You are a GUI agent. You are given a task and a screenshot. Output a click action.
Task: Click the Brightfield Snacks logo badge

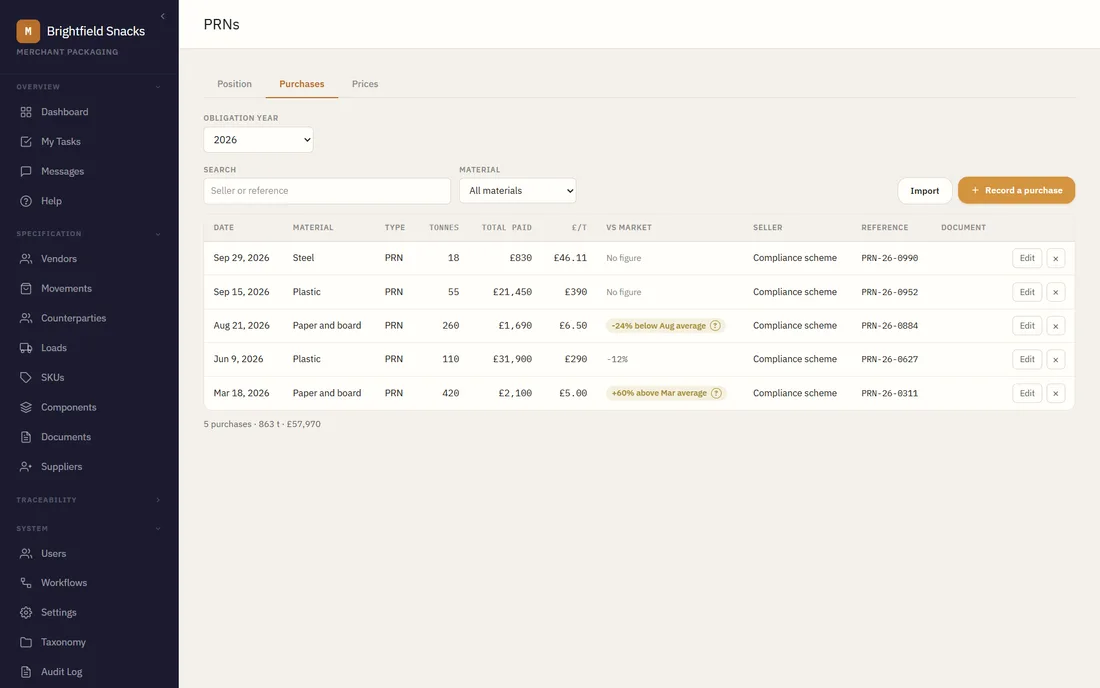coord(28,31)
